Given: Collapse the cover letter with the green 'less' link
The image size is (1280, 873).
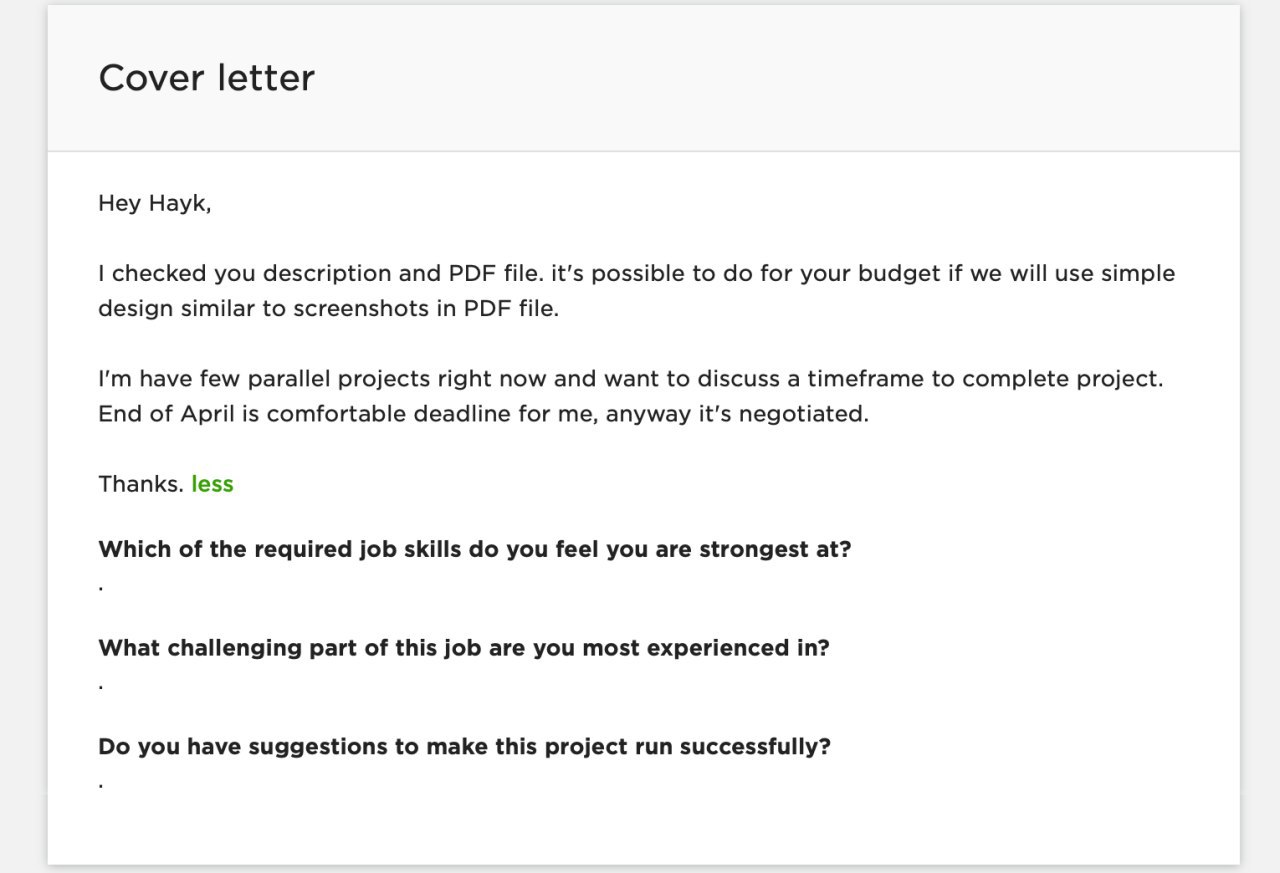Looking at the screenshot, I should tap(212, 484).
